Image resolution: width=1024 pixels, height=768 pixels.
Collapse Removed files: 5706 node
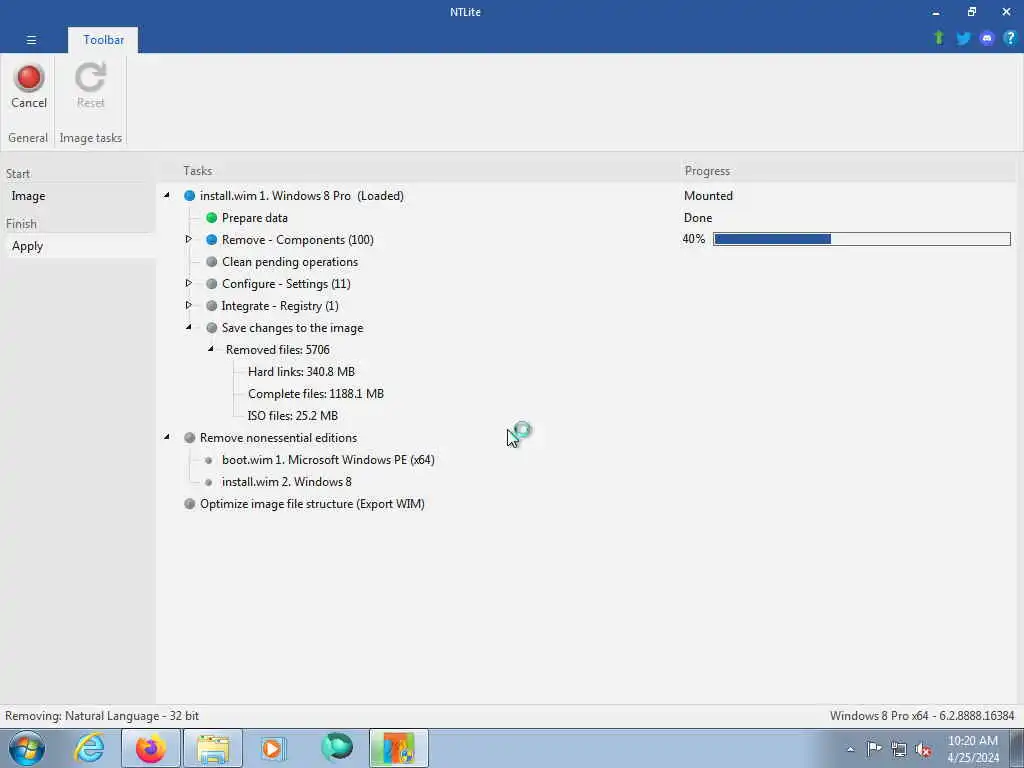(211, 349)
